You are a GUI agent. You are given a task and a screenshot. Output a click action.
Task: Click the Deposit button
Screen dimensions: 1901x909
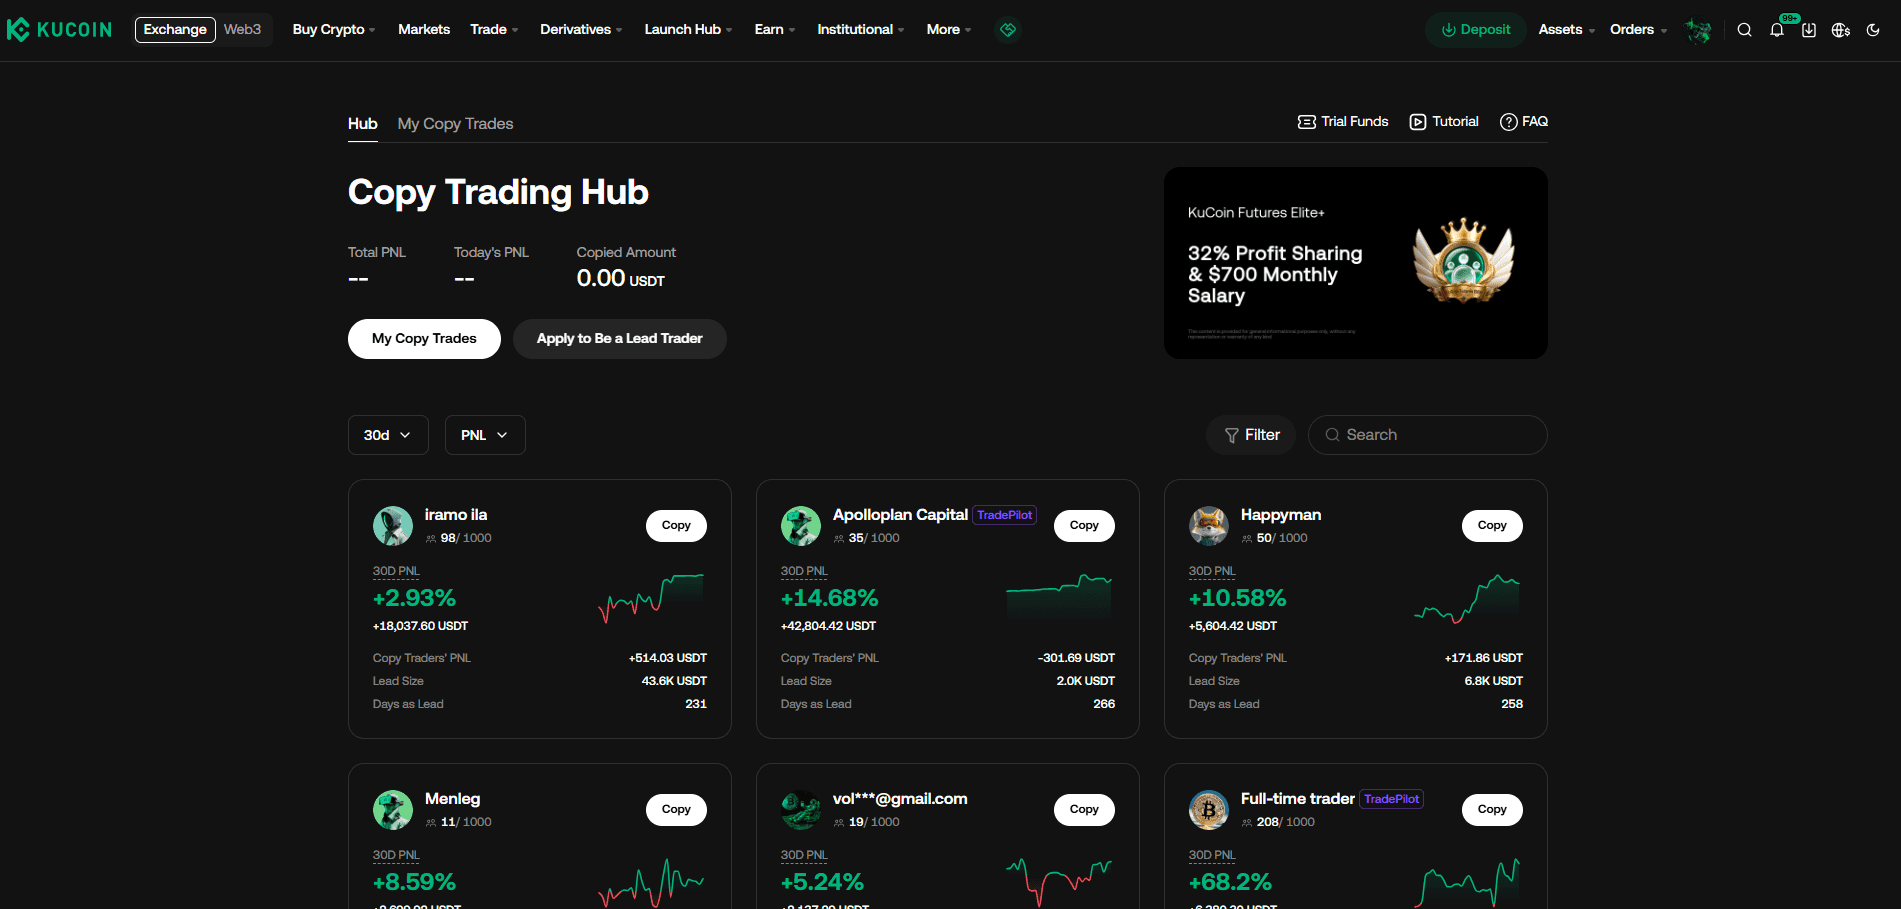1475,30
